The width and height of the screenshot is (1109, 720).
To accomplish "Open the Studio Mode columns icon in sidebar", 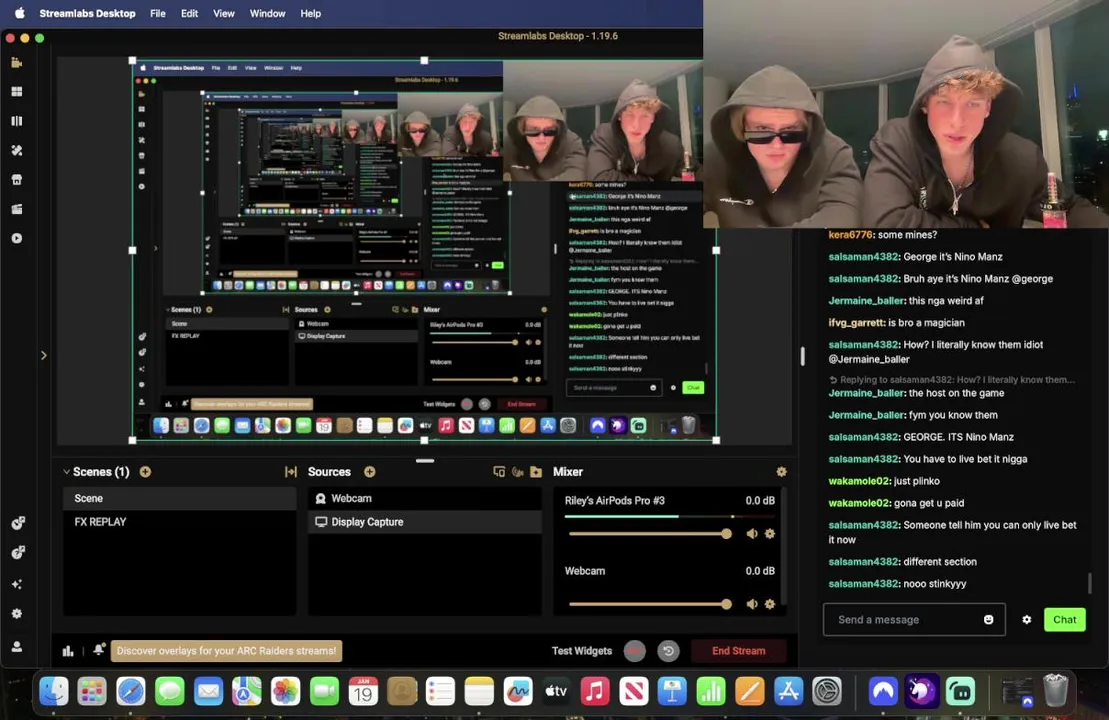I will [x=16, y=121].
